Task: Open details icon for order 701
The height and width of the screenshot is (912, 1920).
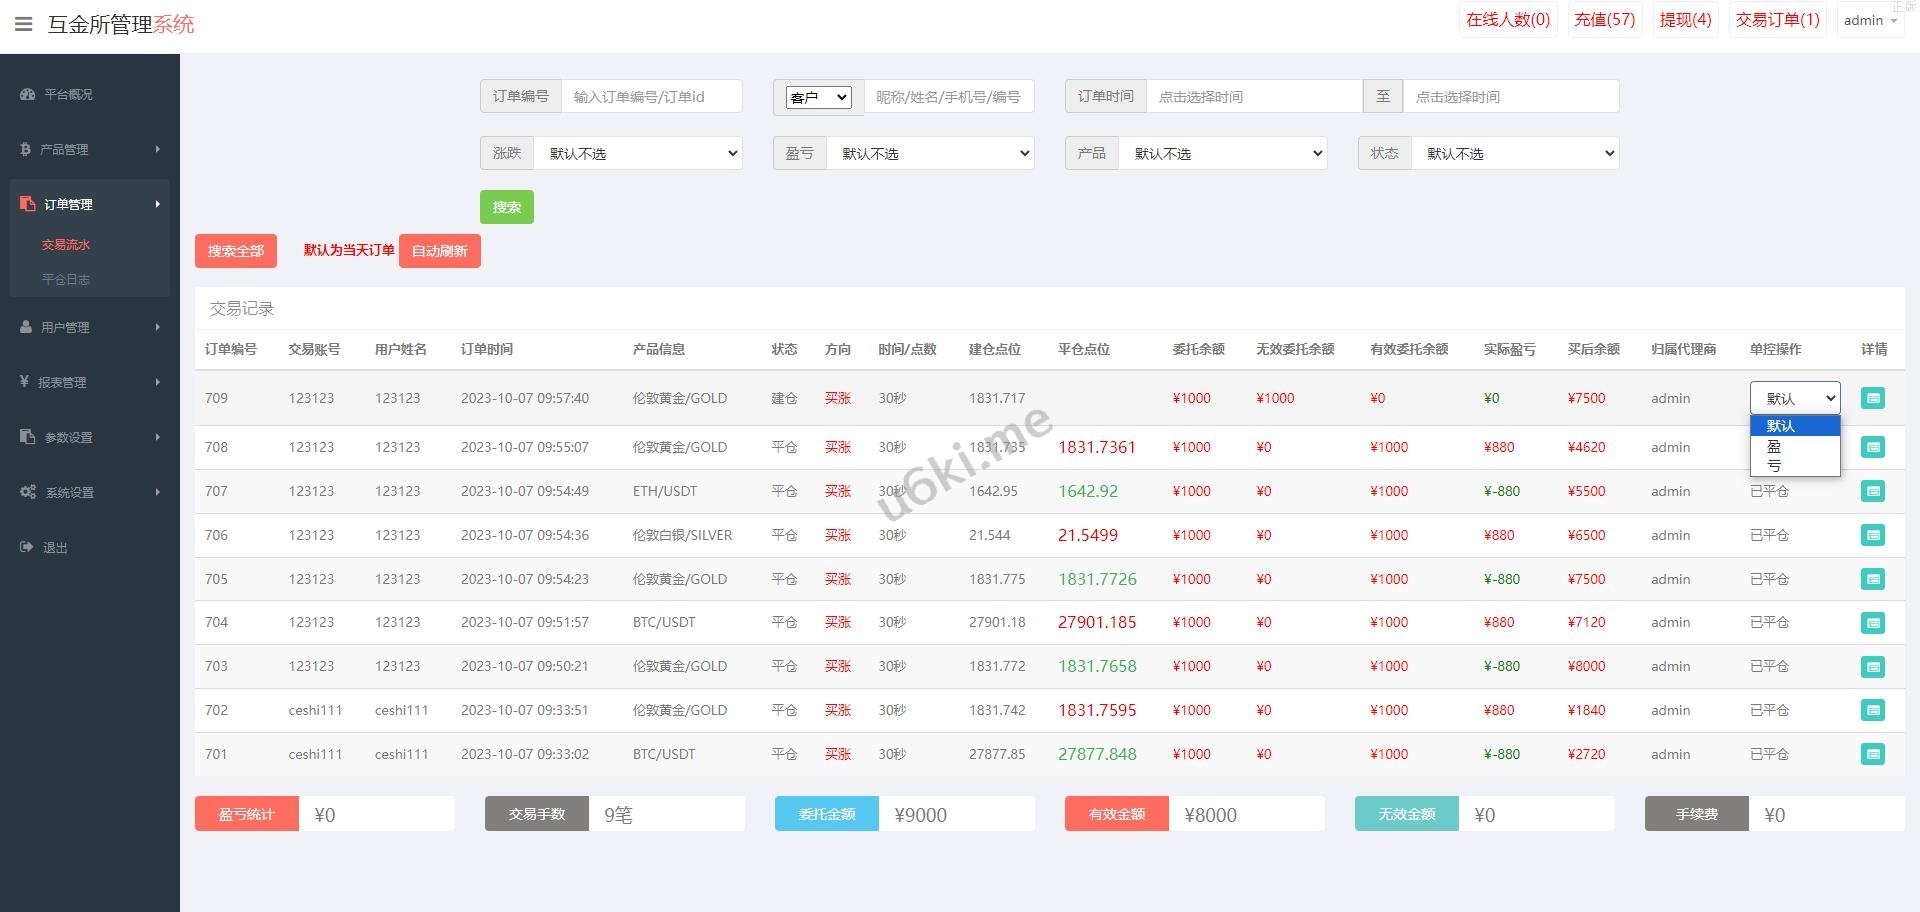Action: point(1872,754)
